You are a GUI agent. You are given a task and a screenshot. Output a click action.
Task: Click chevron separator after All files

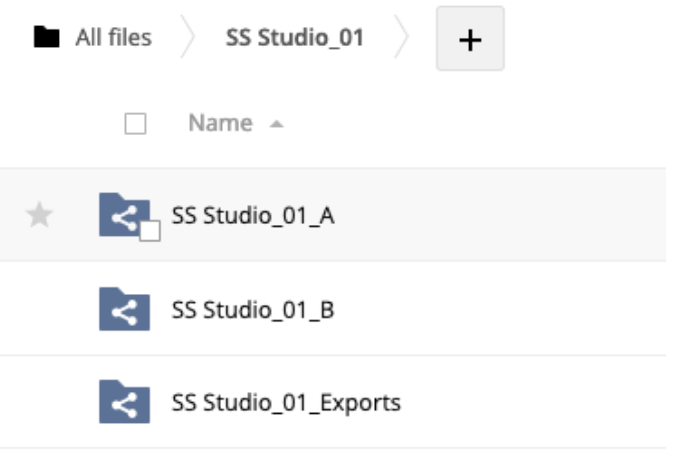point(188,37)
